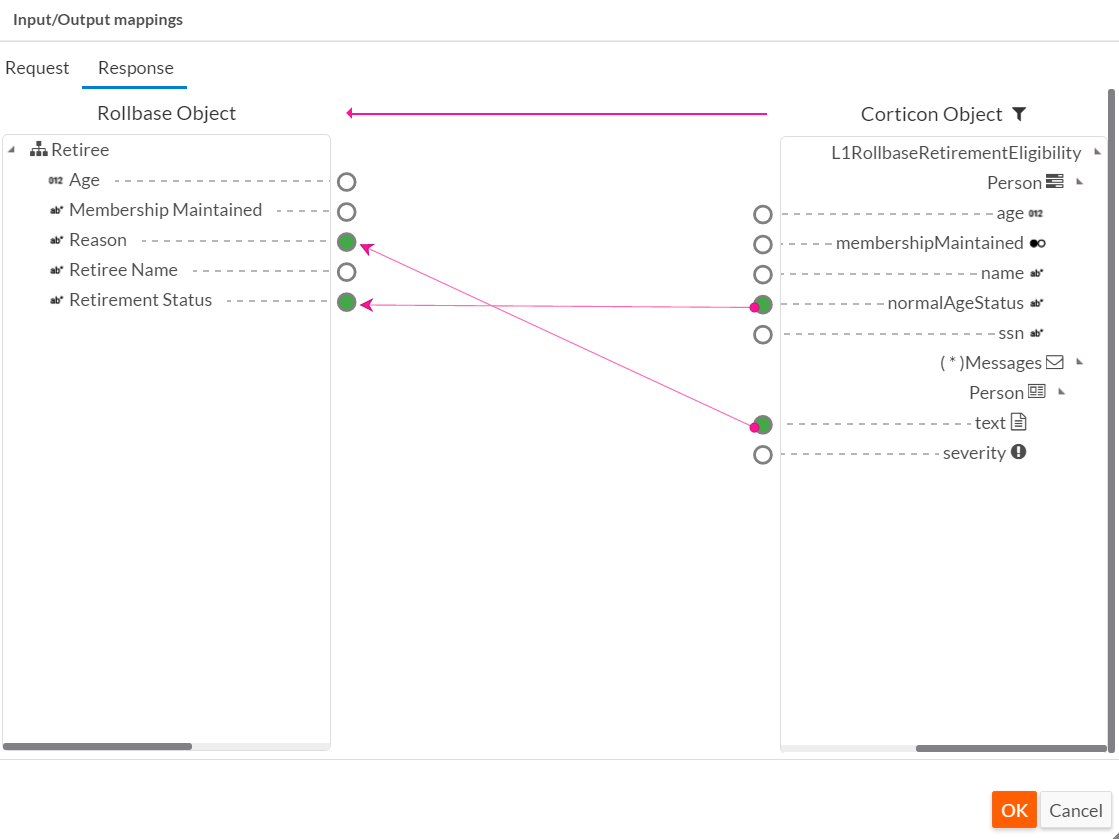Click the document icon beside text

(1019, 422)
